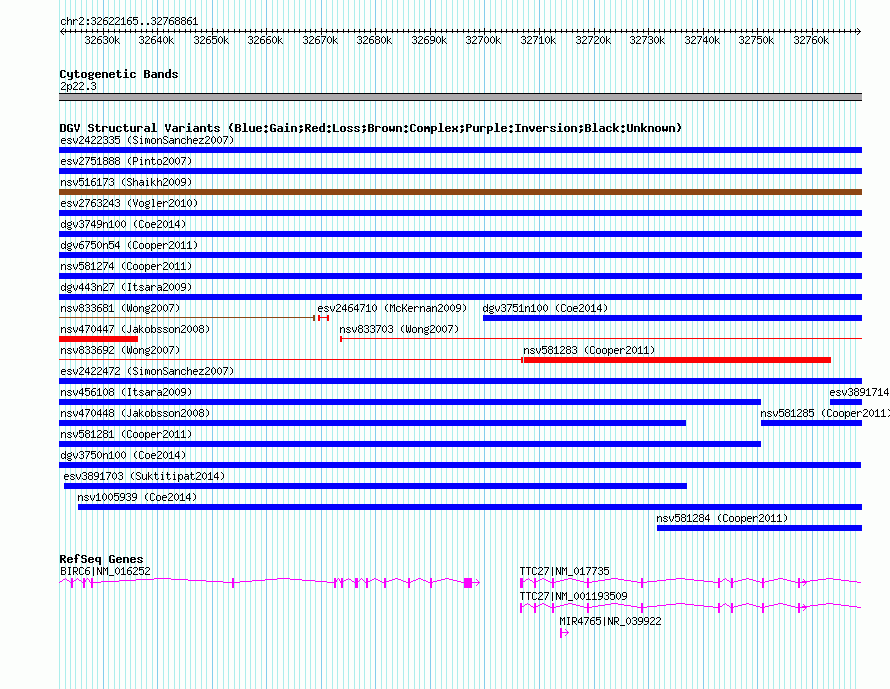Image resolution: width=890 pixels, height=689 pixels.
Task: Click the 32700k ruler tick label
Action: click(x=483, y=40)
